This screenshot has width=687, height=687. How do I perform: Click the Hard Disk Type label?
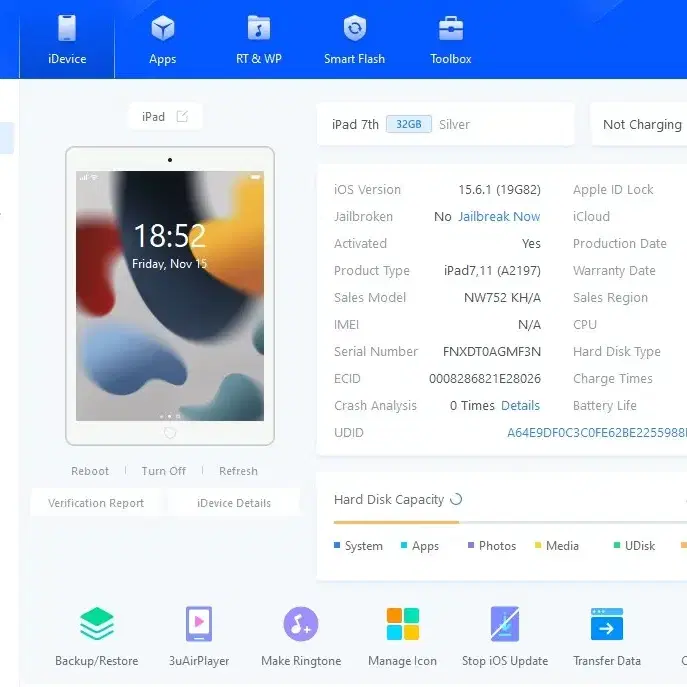click(x=616, y=352)
